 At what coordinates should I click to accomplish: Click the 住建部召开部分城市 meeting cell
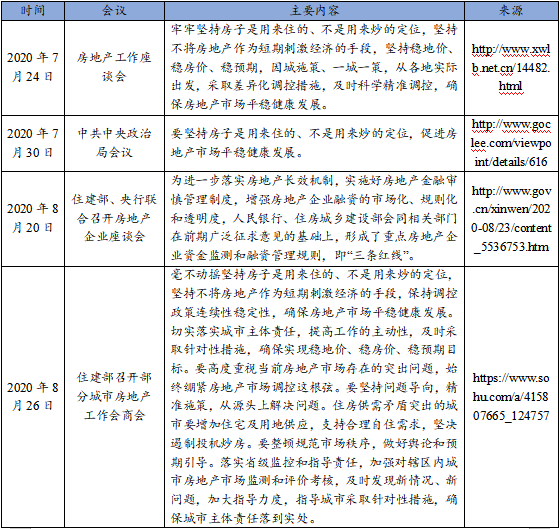(114, 397)
